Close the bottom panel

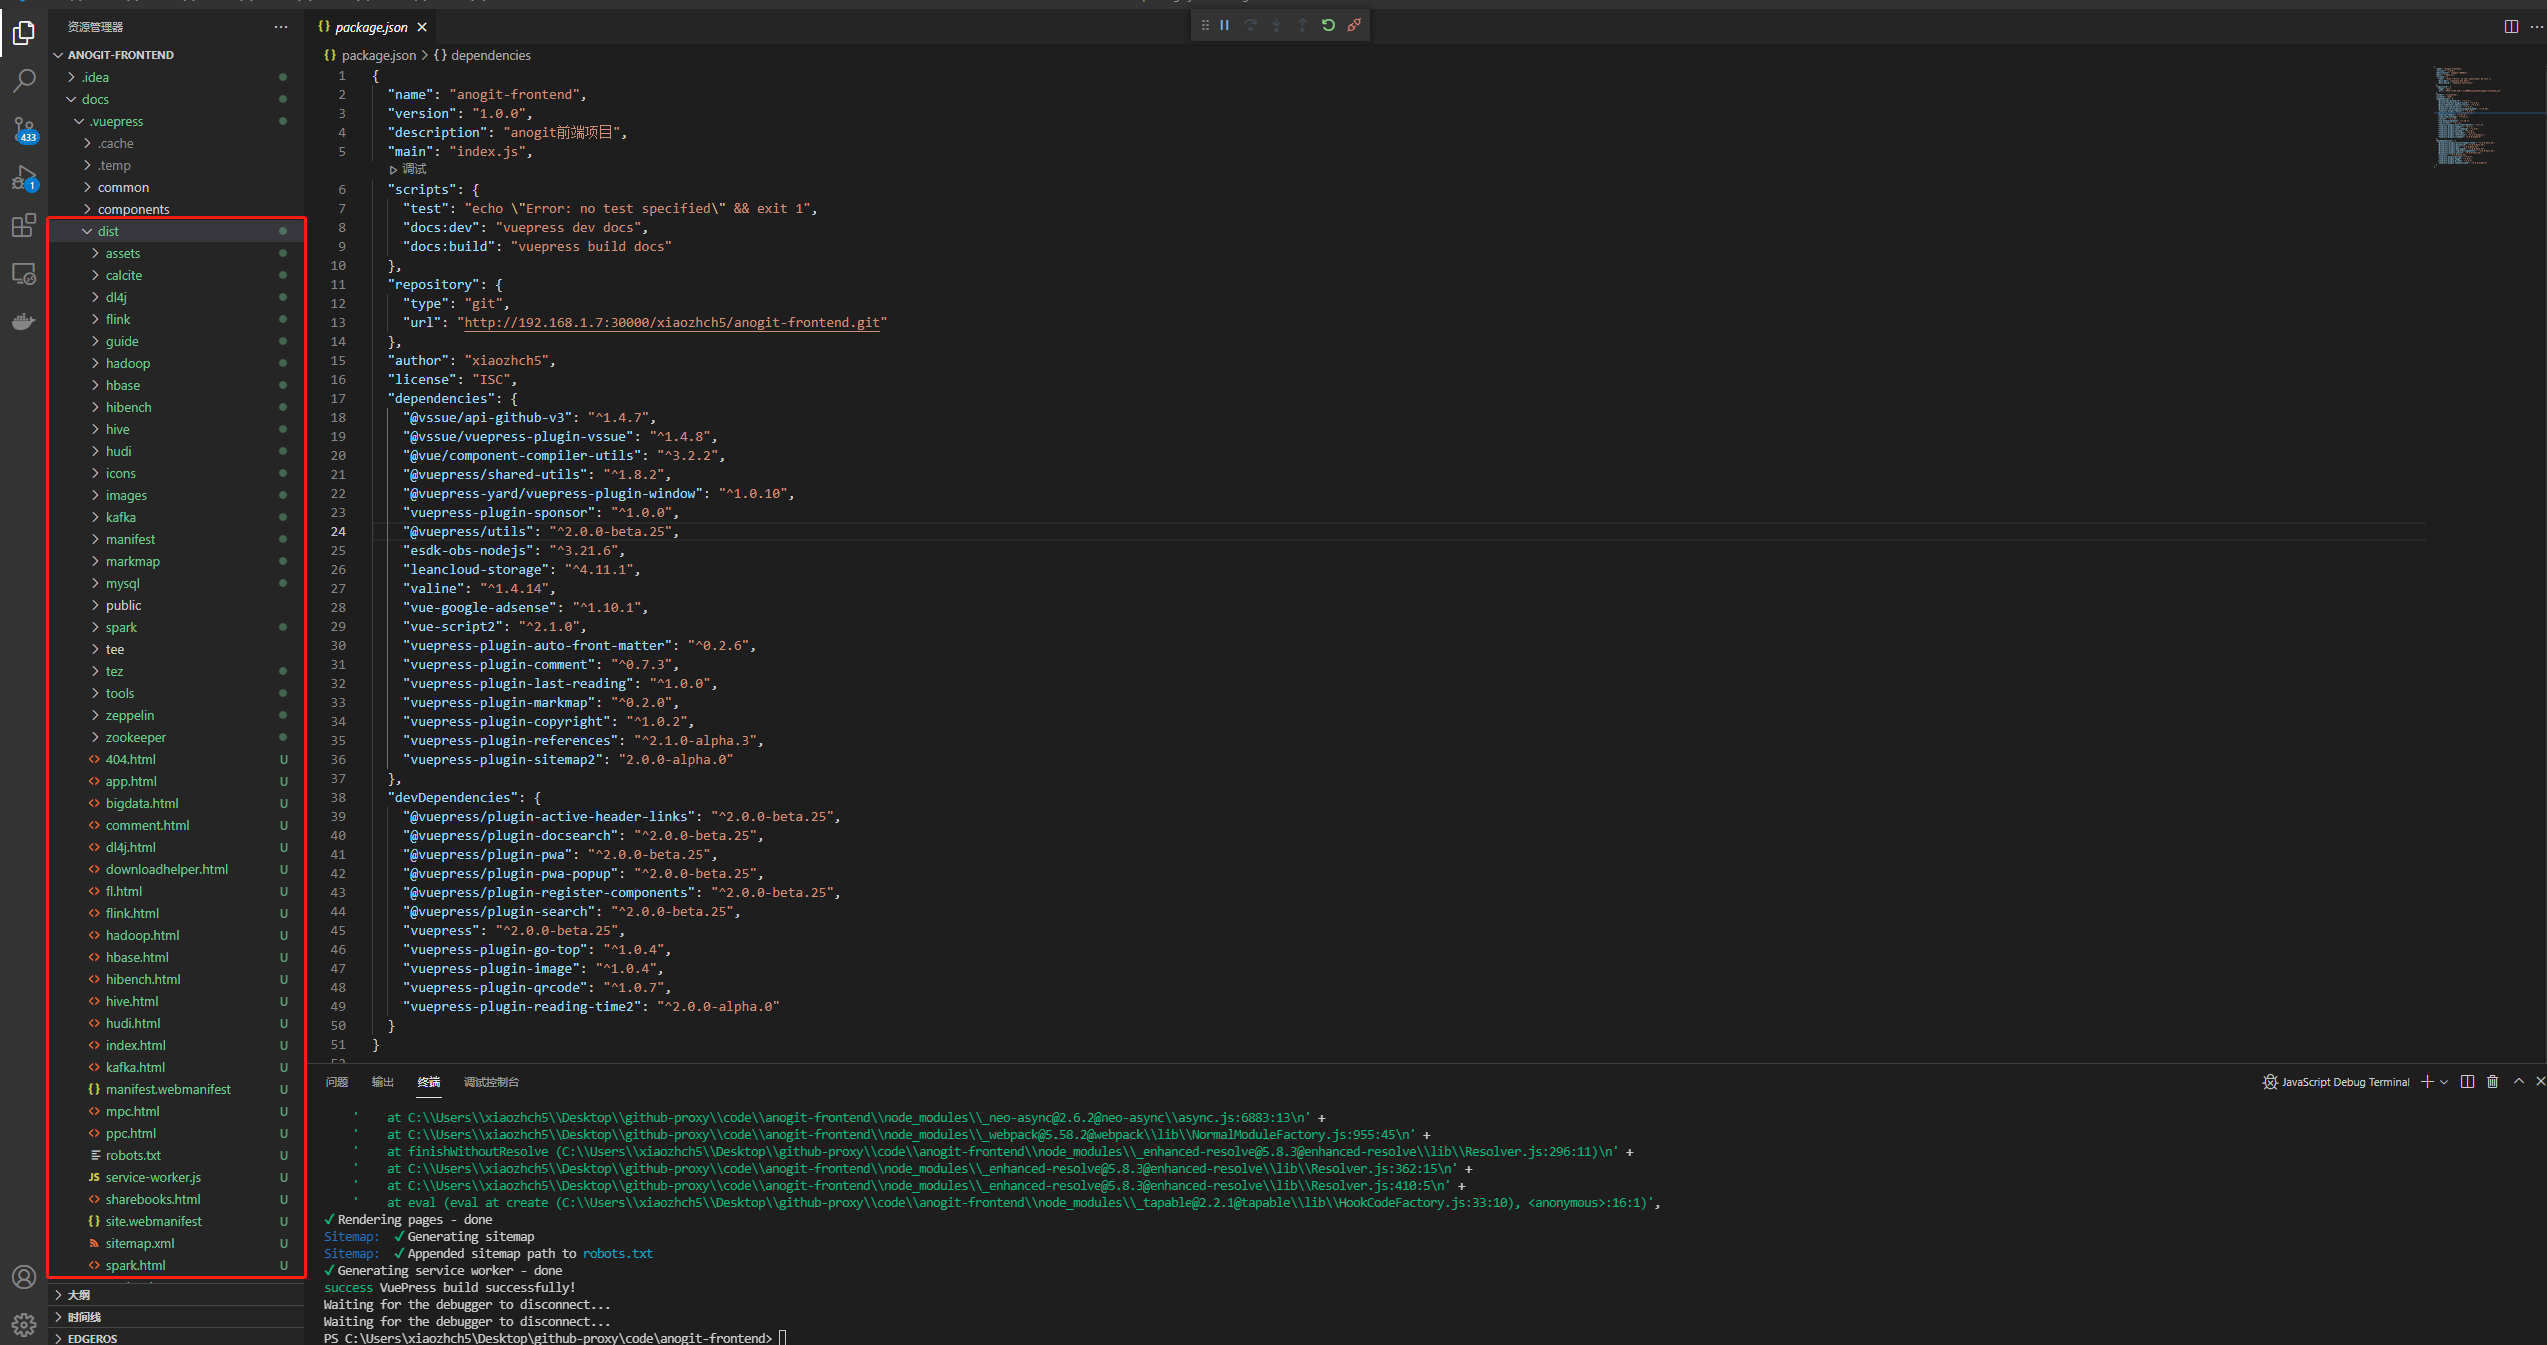pos(2539,1082)
